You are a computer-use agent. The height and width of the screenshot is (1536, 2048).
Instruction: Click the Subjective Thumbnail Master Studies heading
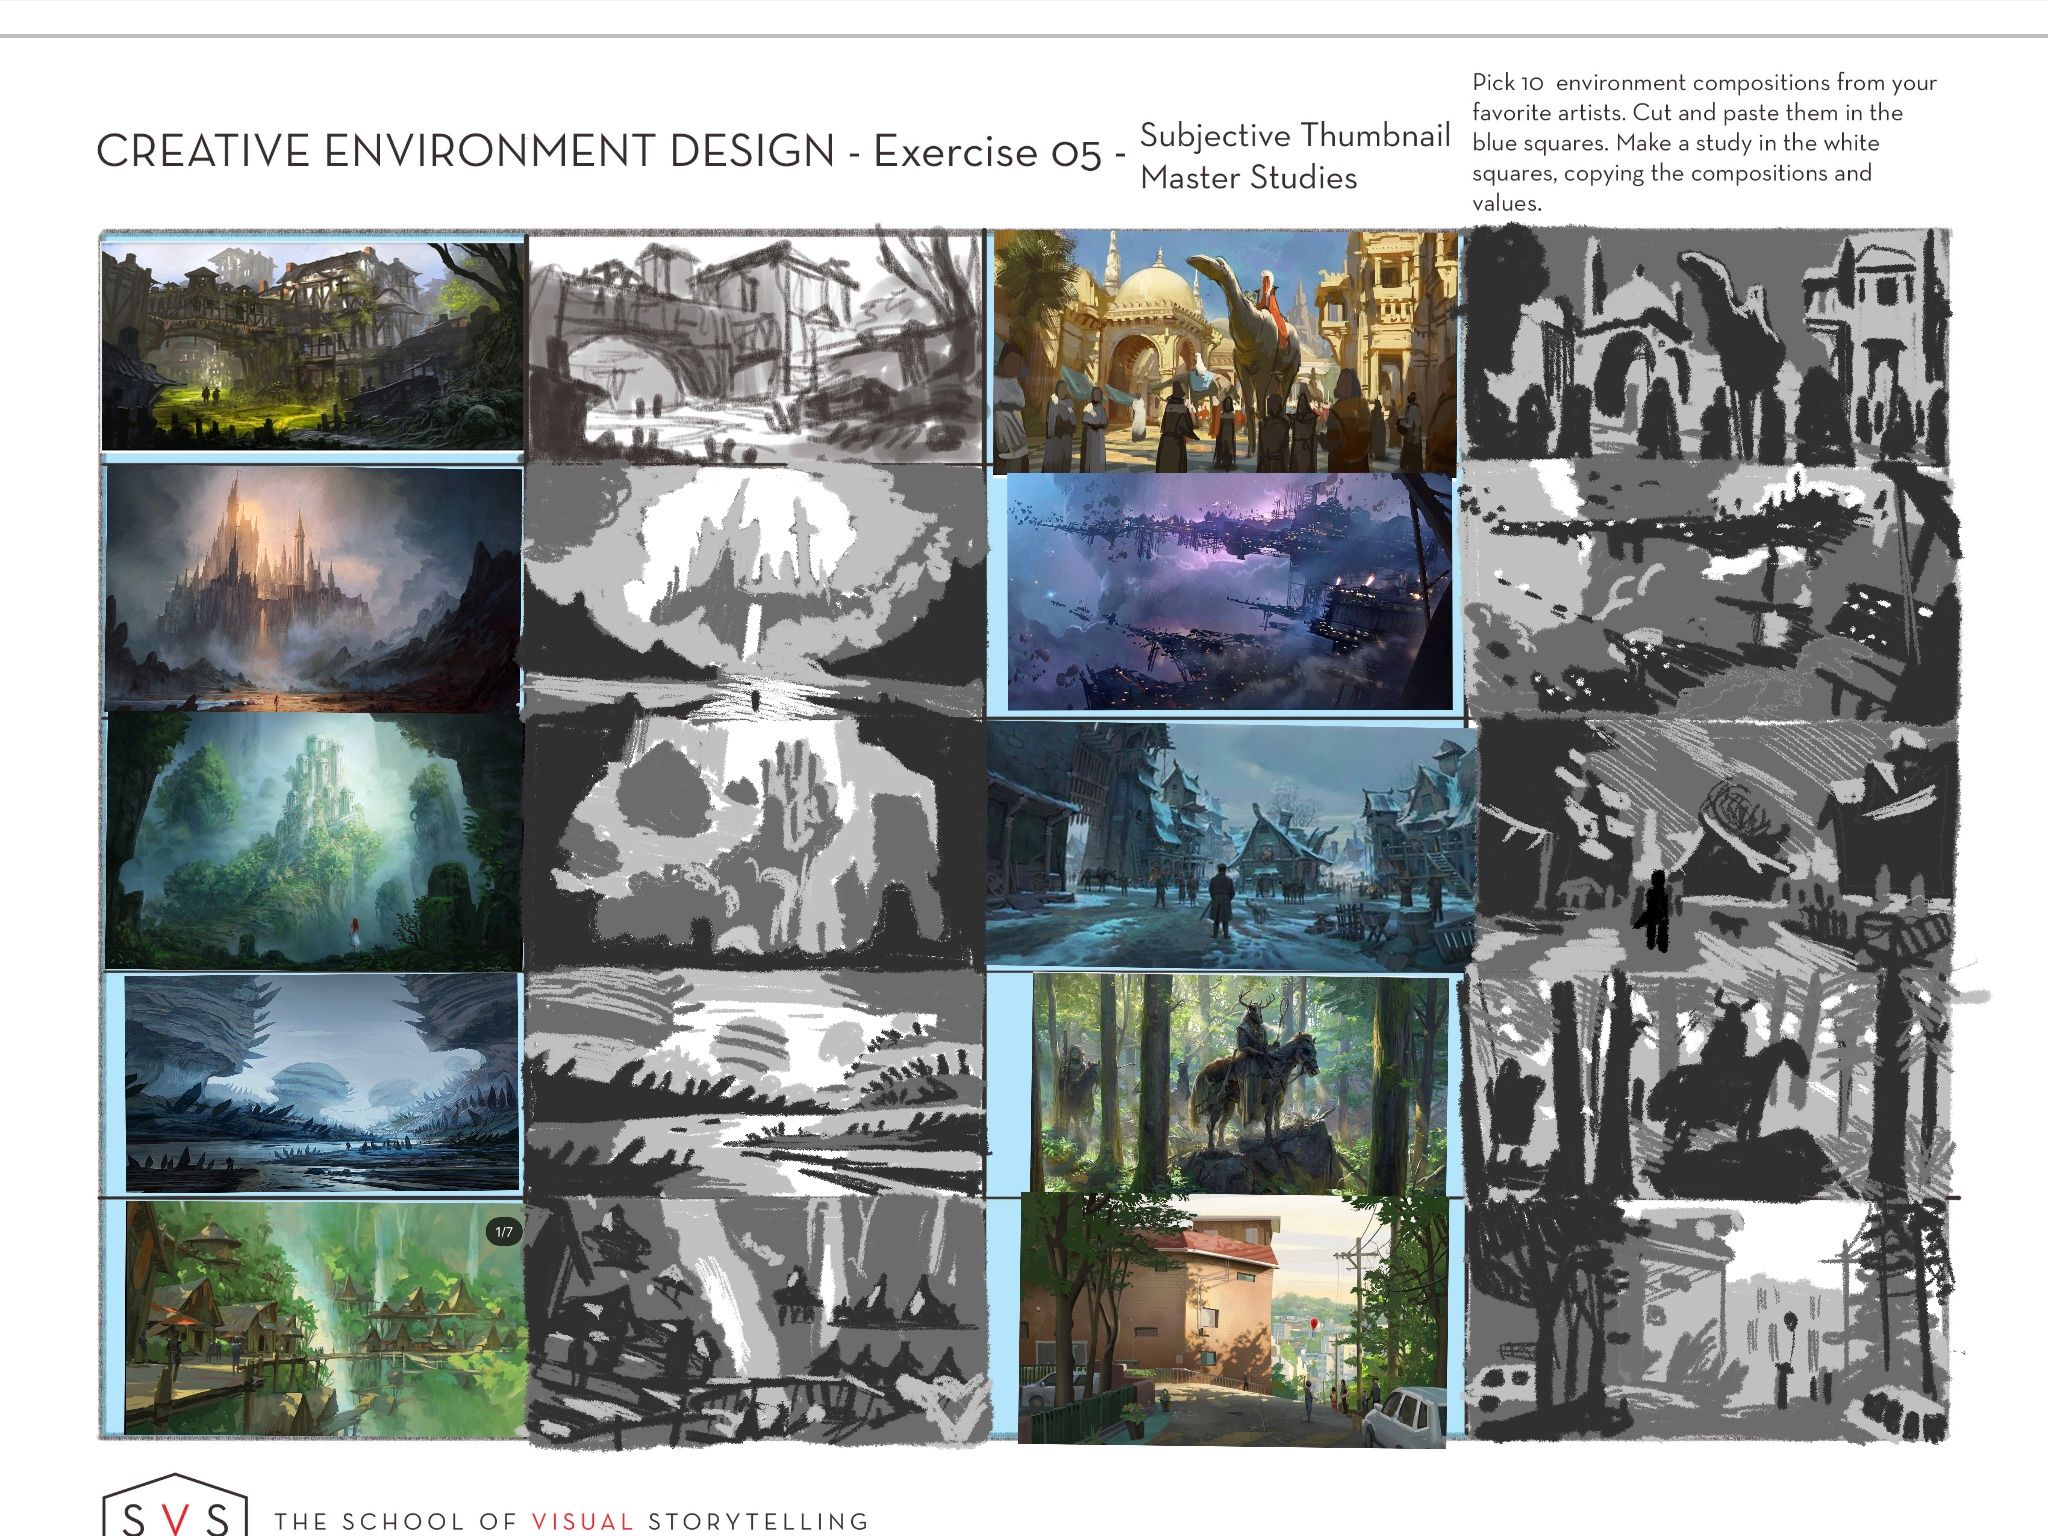(1294, 156)
